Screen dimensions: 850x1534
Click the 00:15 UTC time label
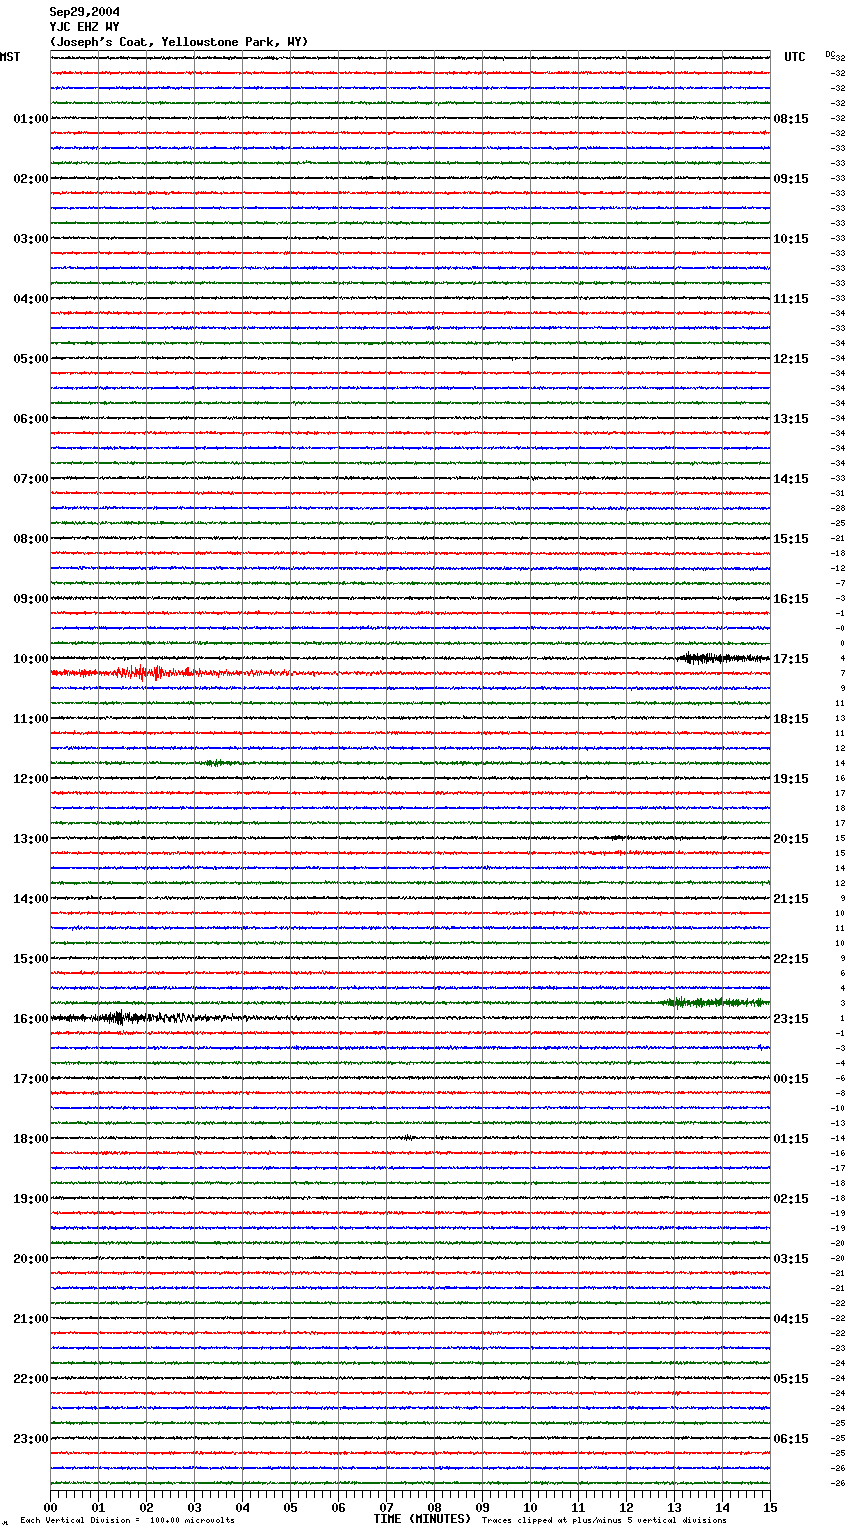coord(791,1079)
